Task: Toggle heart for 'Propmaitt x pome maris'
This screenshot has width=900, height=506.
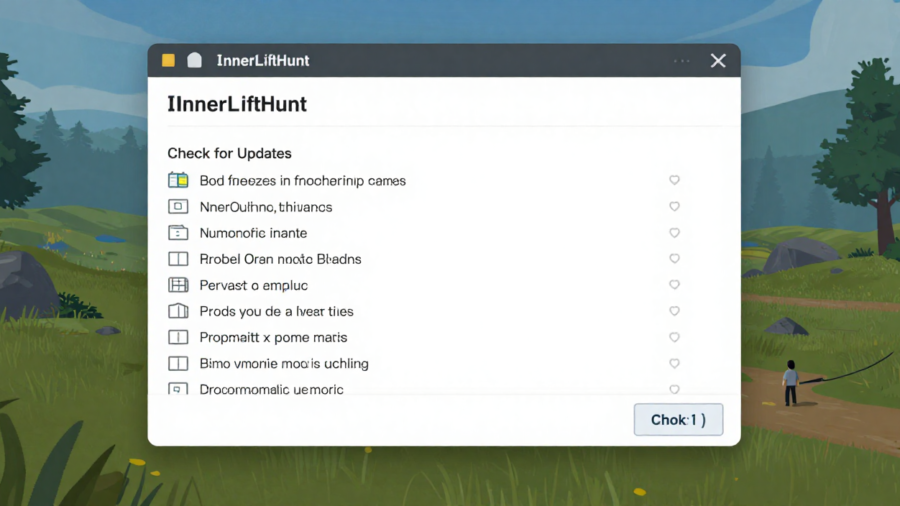Action: (674, 337)
